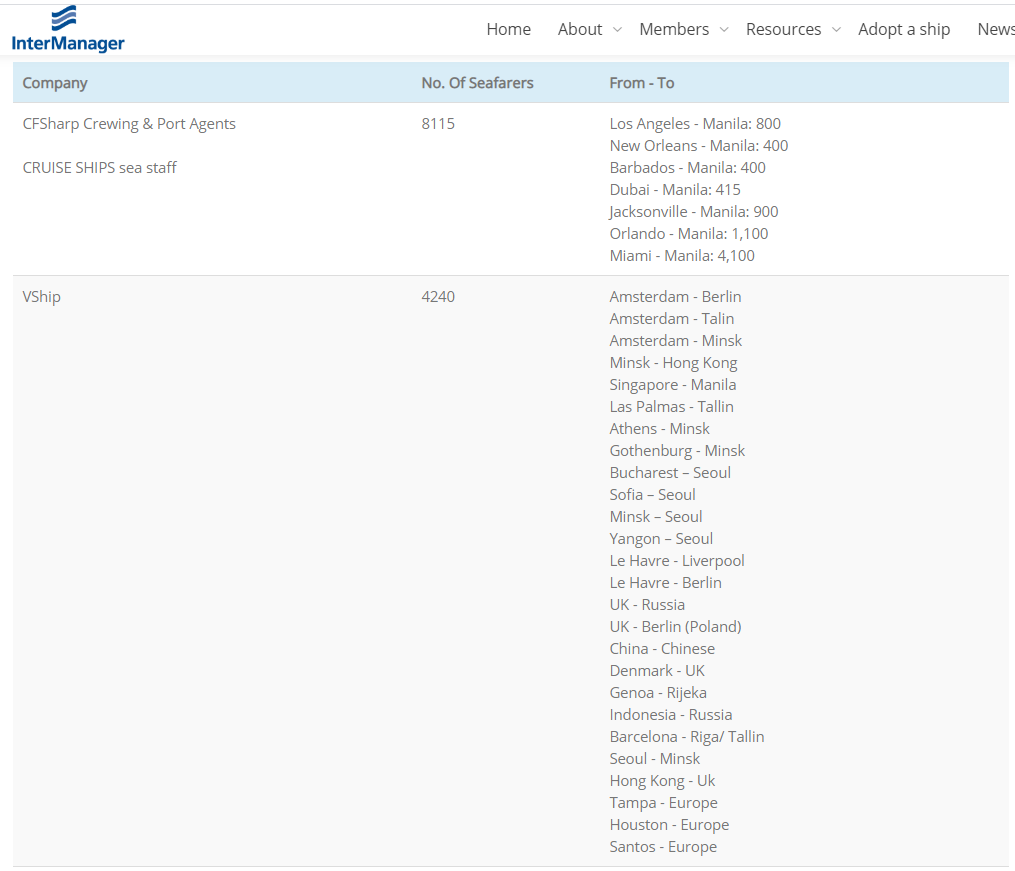The image size is (1015, 871).
Task: Go to Adopt a ship page
Action: tap(904, 29)
